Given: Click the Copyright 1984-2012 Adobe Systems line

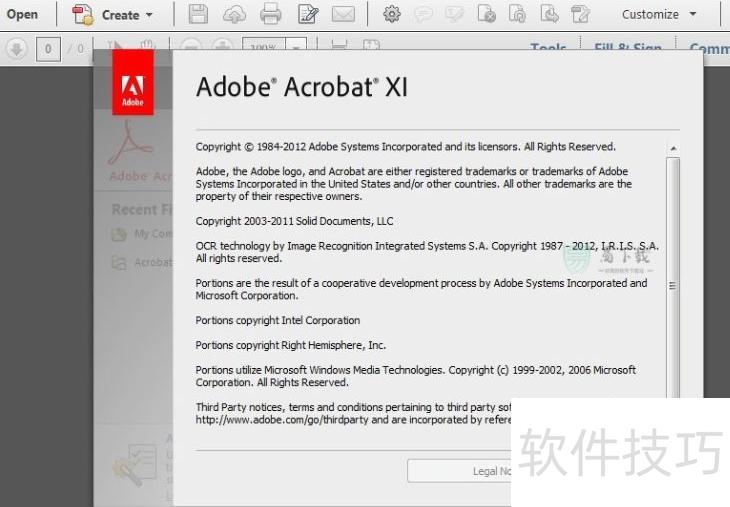Looking at the screenshot, I should [x=406, y=147].
